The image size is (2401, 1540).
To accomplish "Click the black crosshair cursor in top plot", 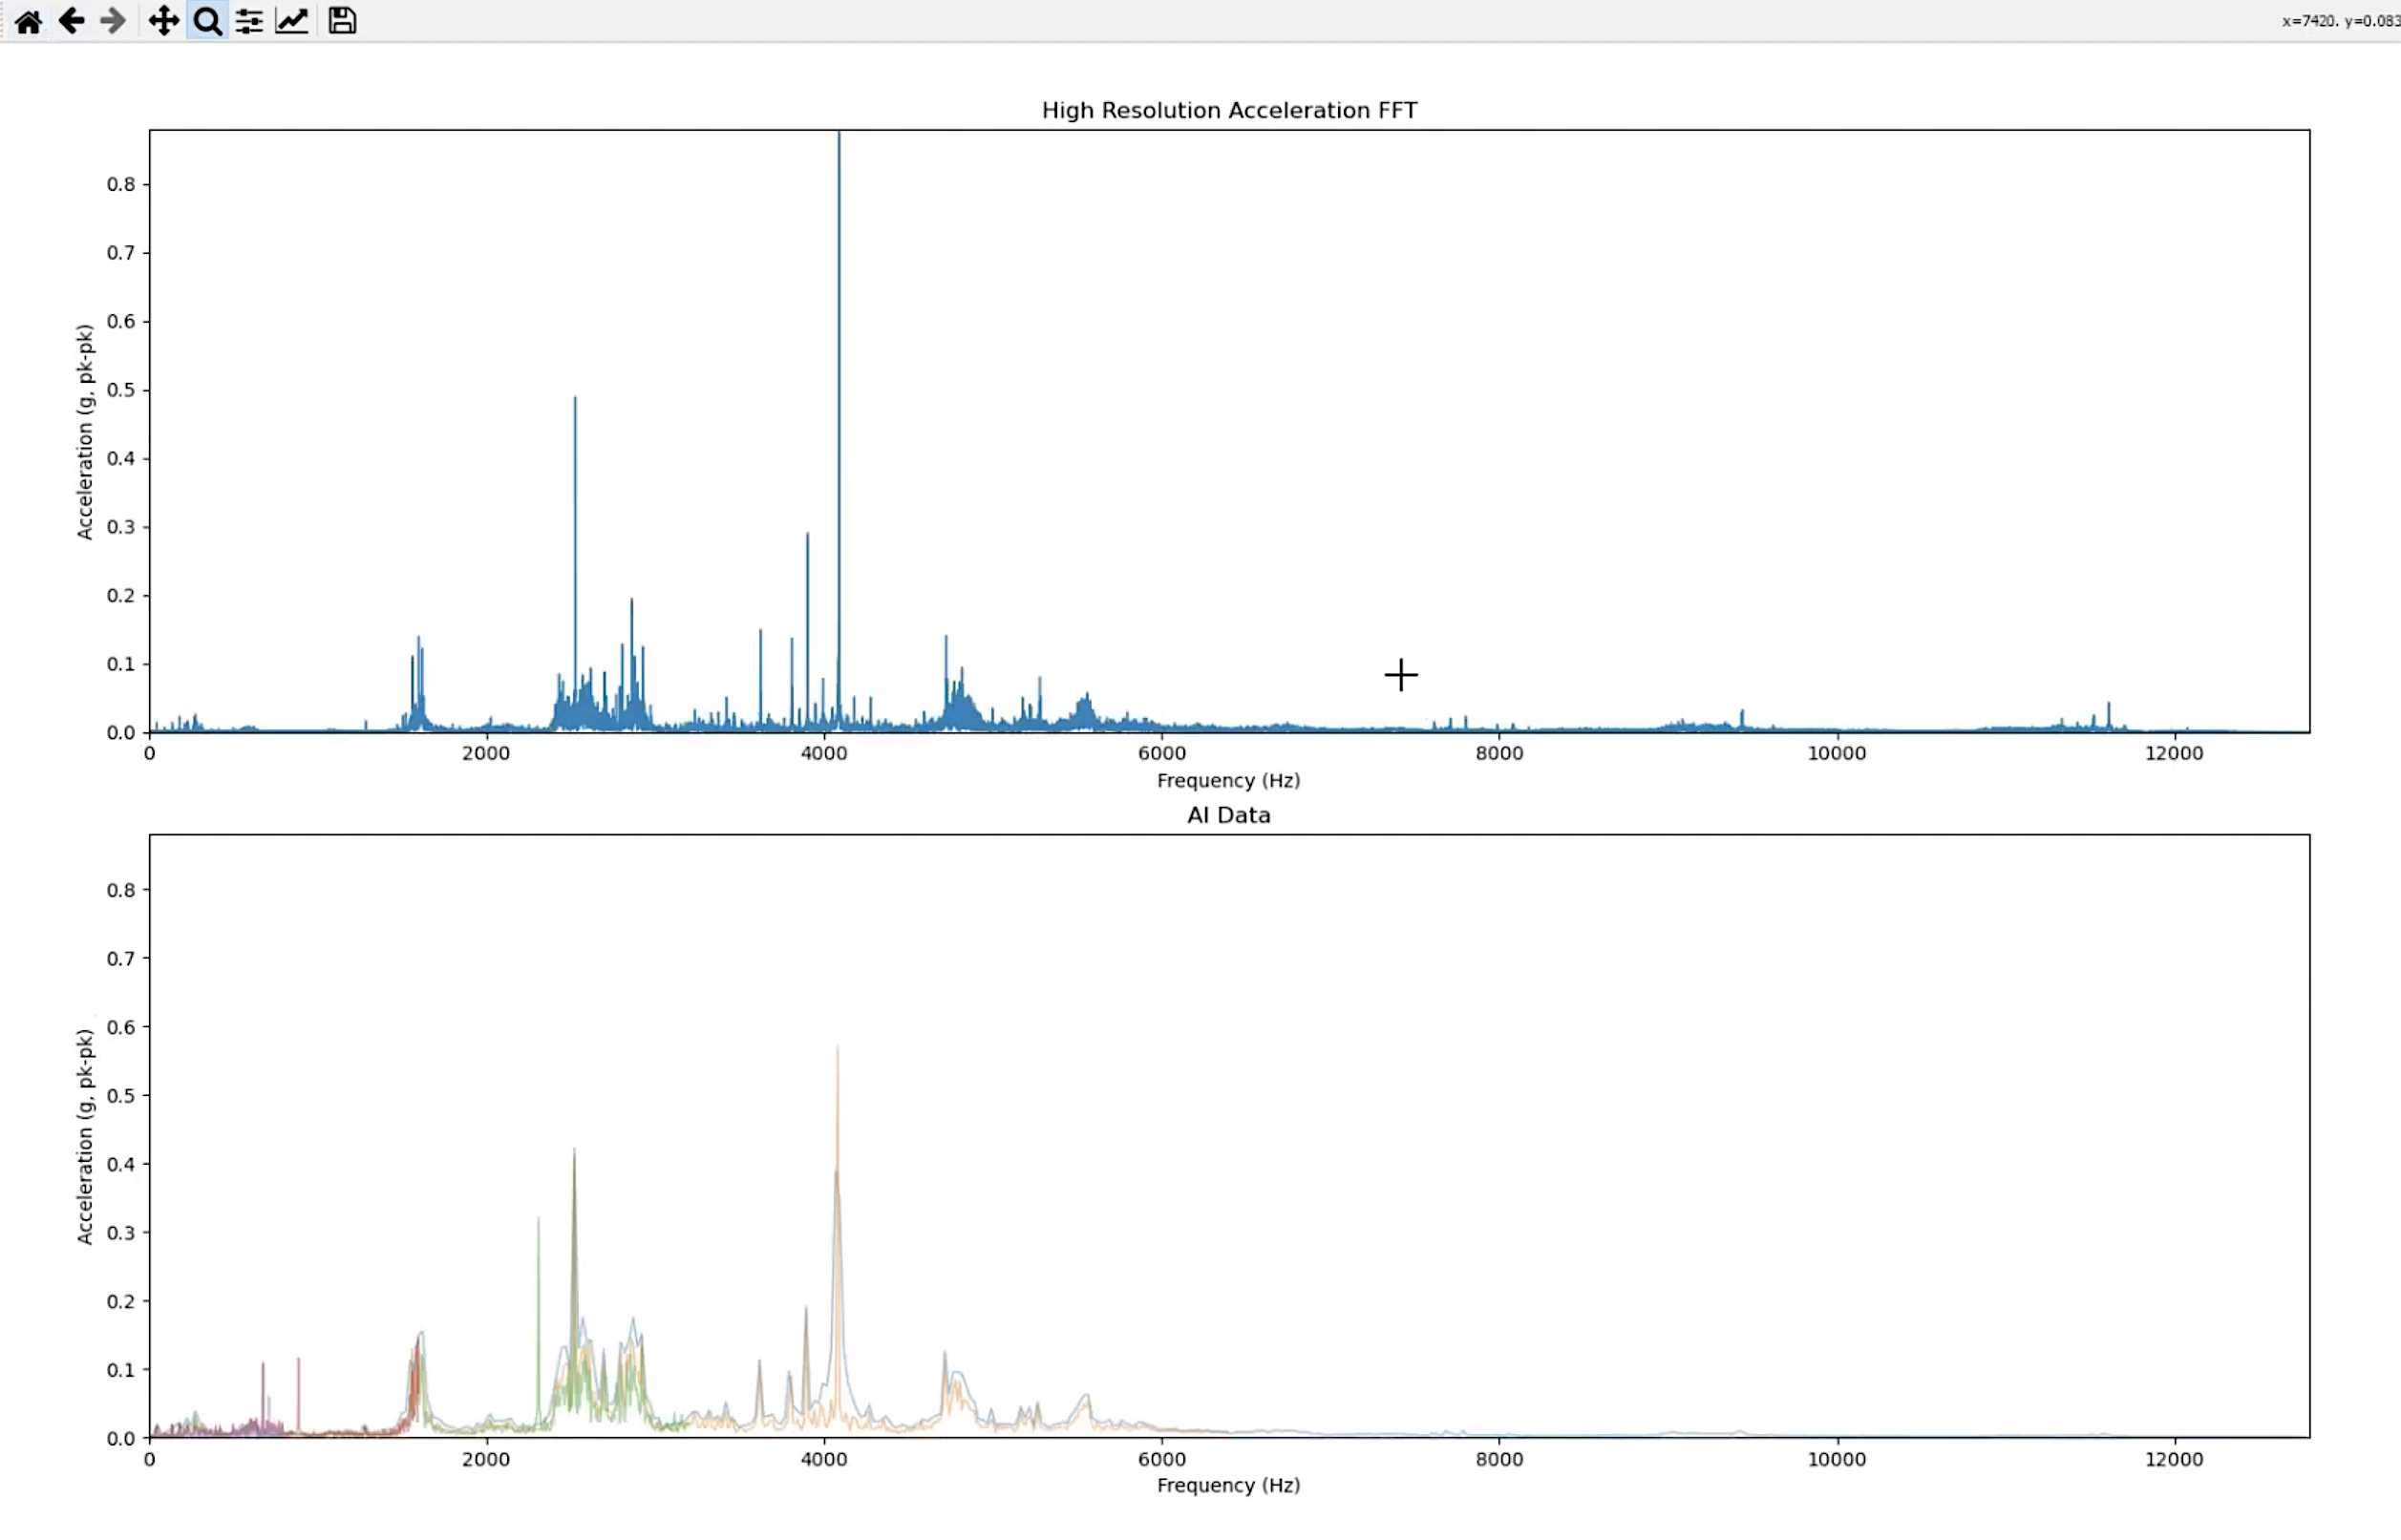I will pyautogui.click(x=1401, y=675).
